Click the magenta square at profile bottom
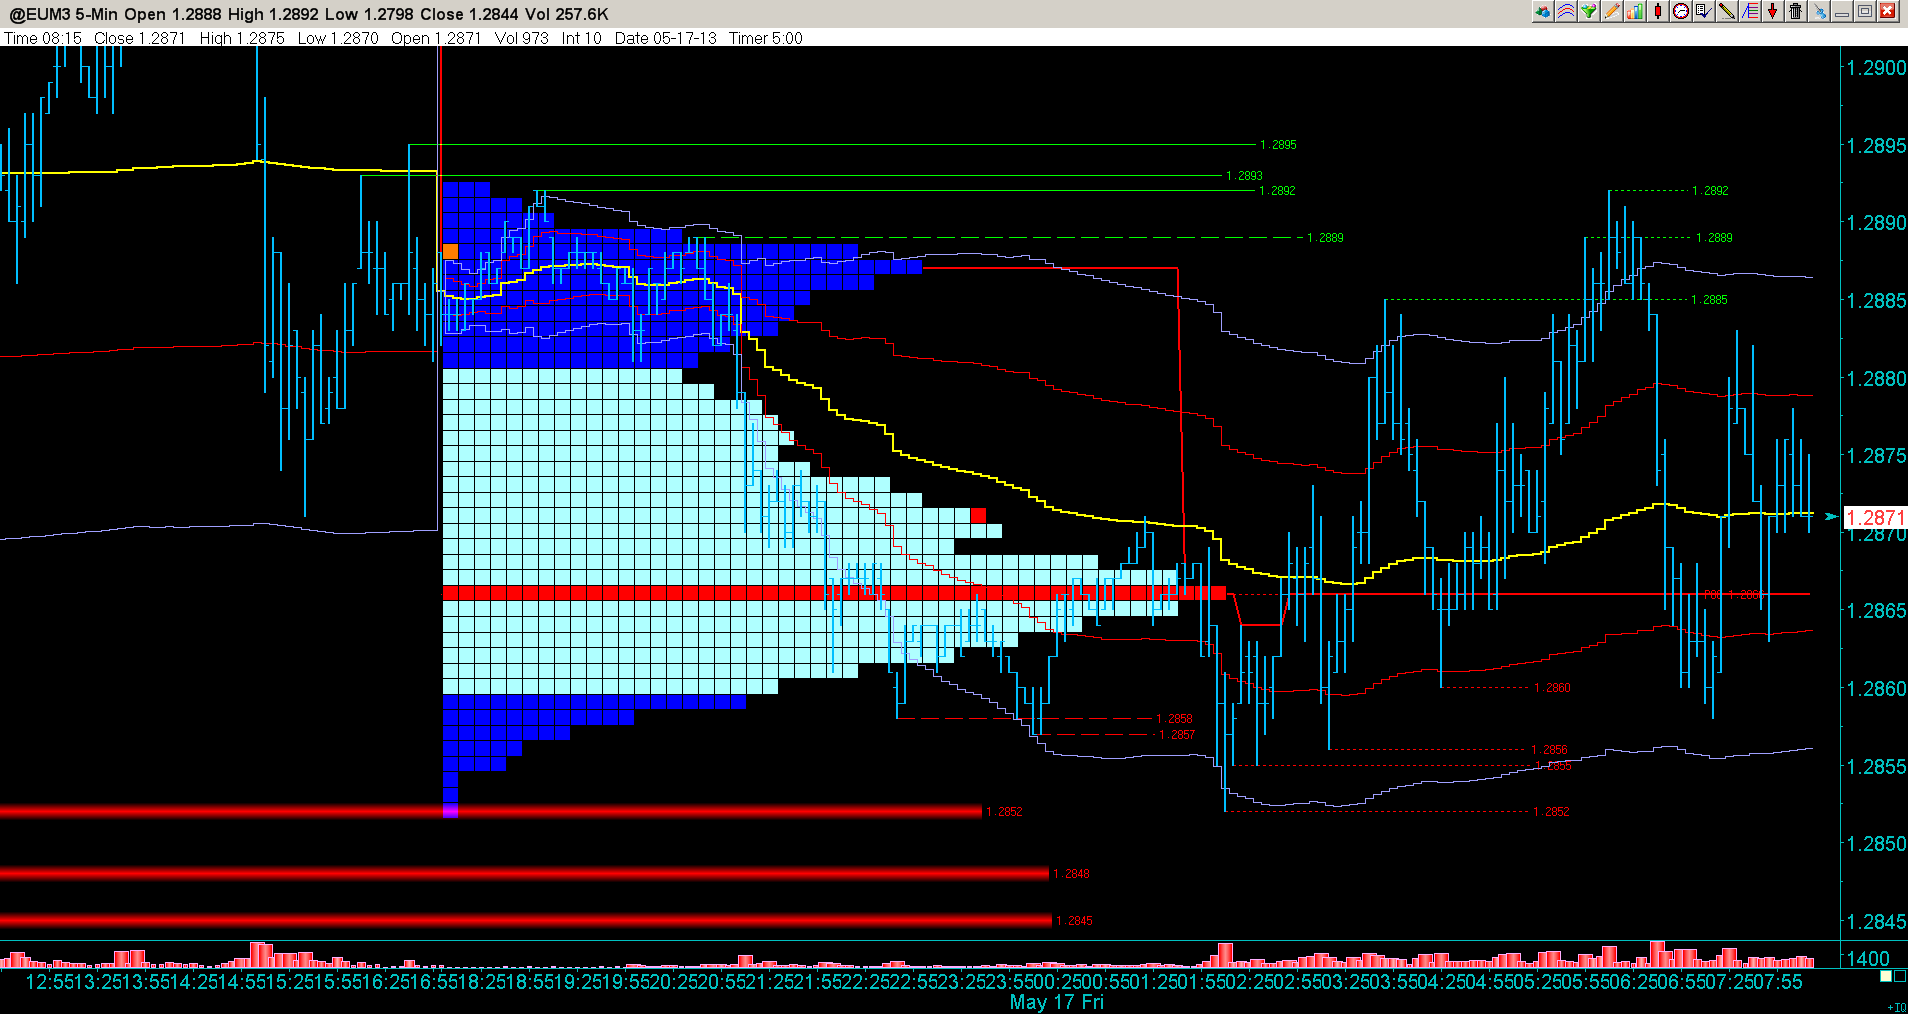 pos(450,811)
